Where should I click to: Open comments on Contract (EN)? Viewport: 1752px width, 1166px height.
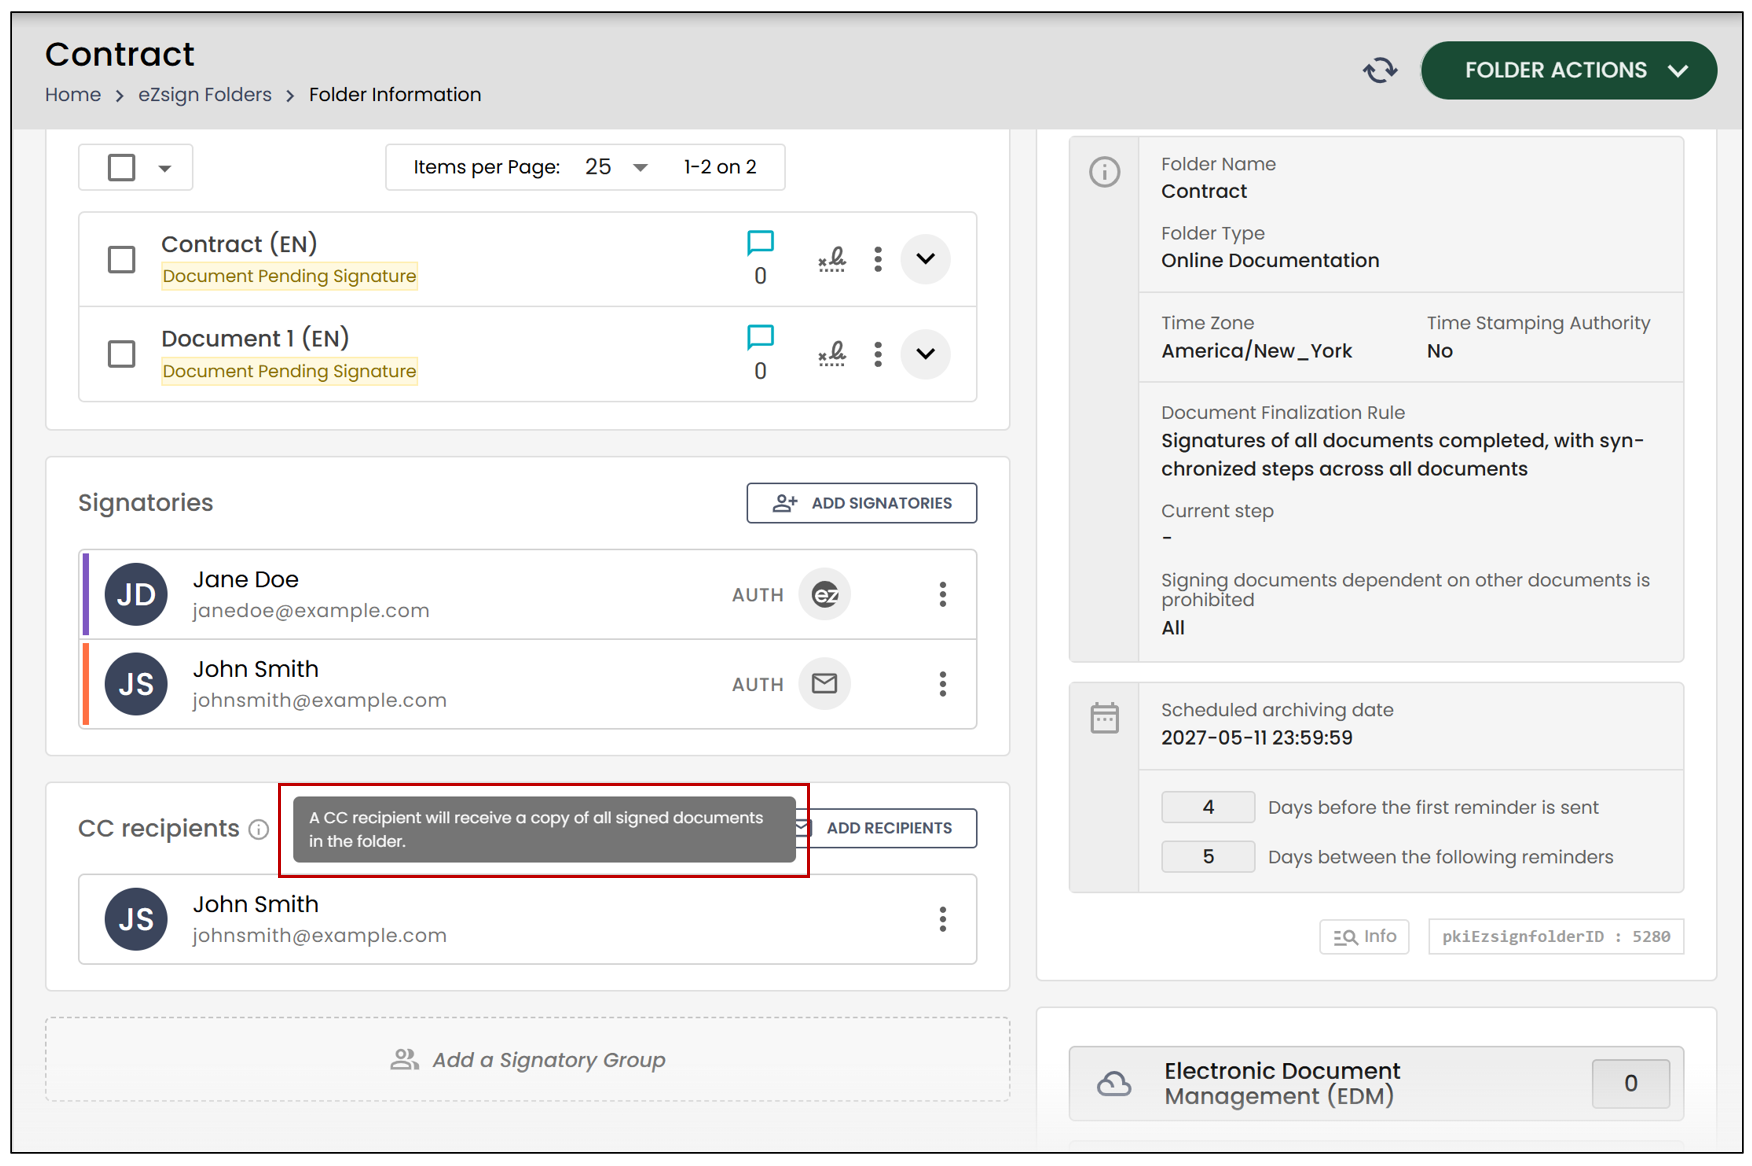click(760, 243)
